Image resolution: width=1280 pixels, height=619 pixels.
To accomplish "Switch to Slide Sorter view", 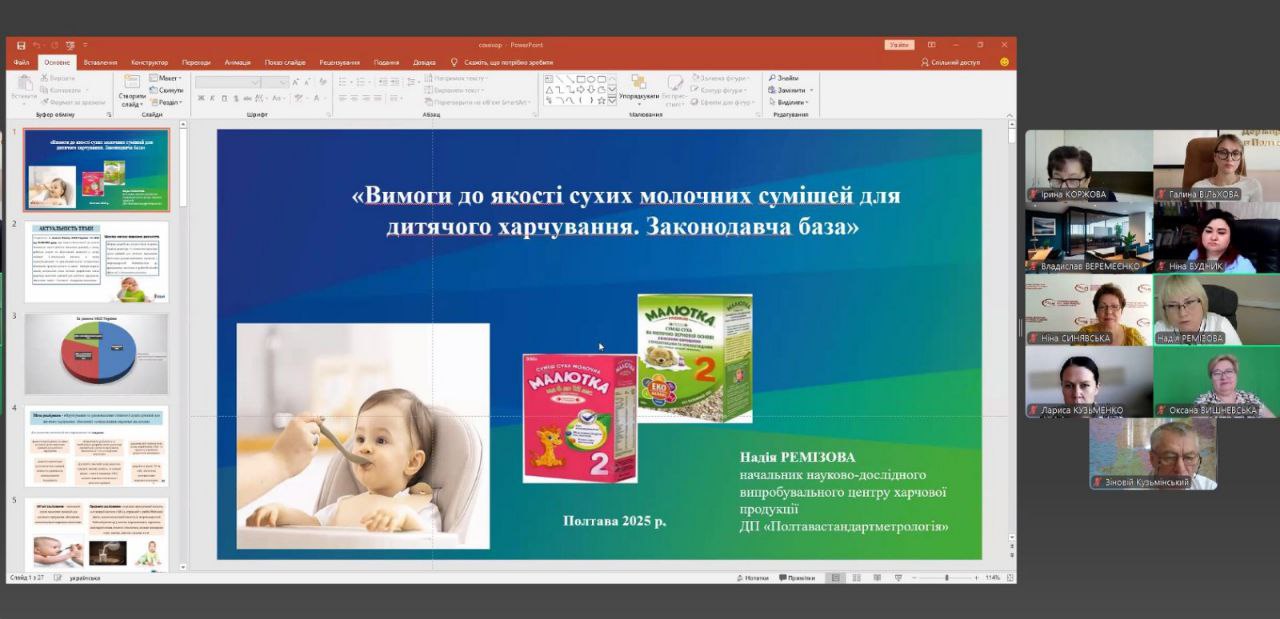I will click(857, 578).
